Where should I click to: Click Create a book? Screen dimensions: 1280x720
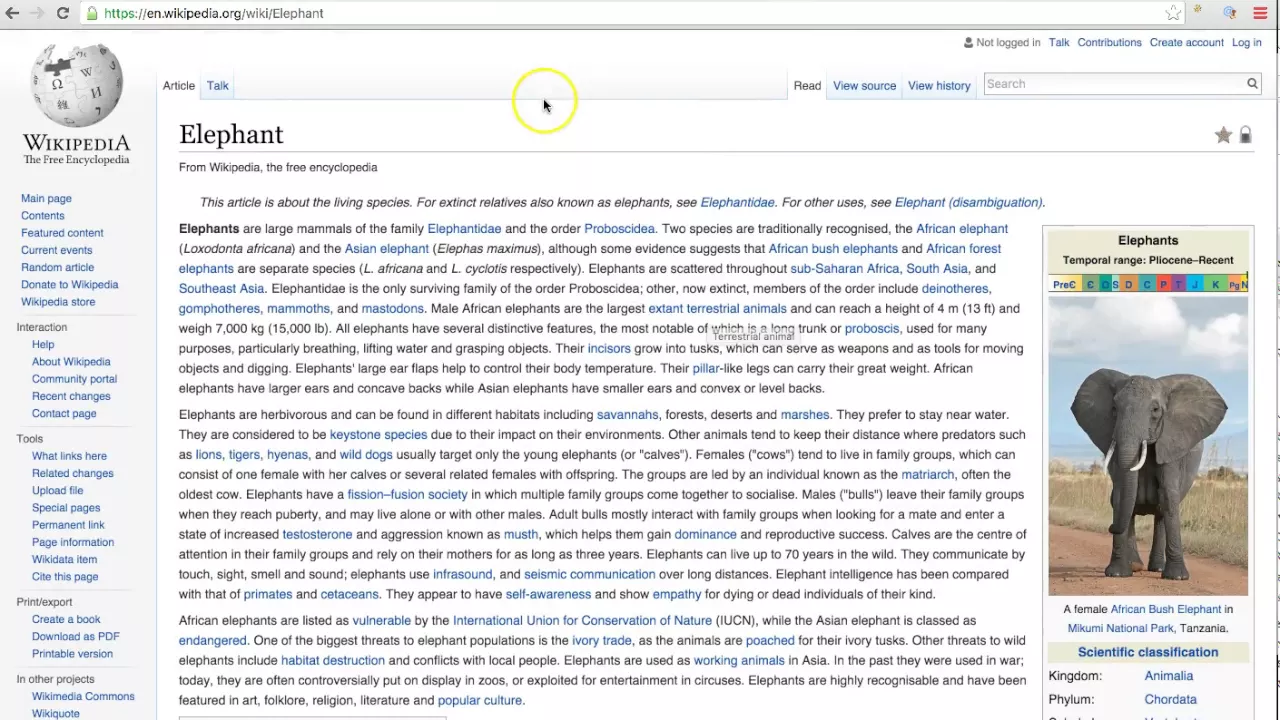pyautogui.click(x=66, y=619)
